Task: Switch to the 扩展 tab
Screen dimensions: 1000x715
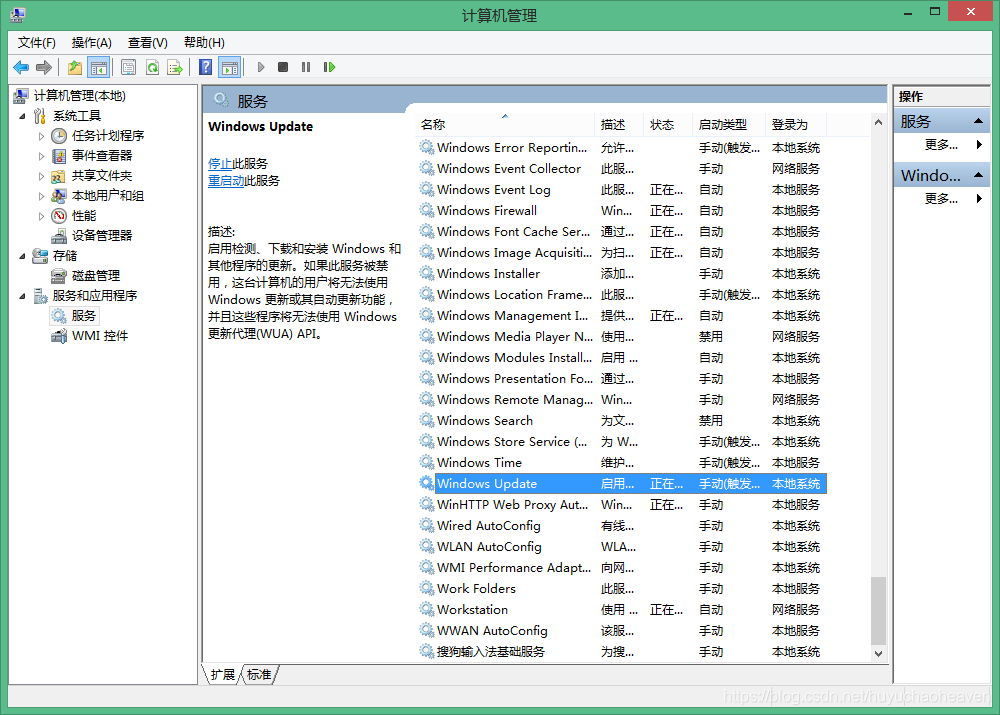Action: (223, 674)
